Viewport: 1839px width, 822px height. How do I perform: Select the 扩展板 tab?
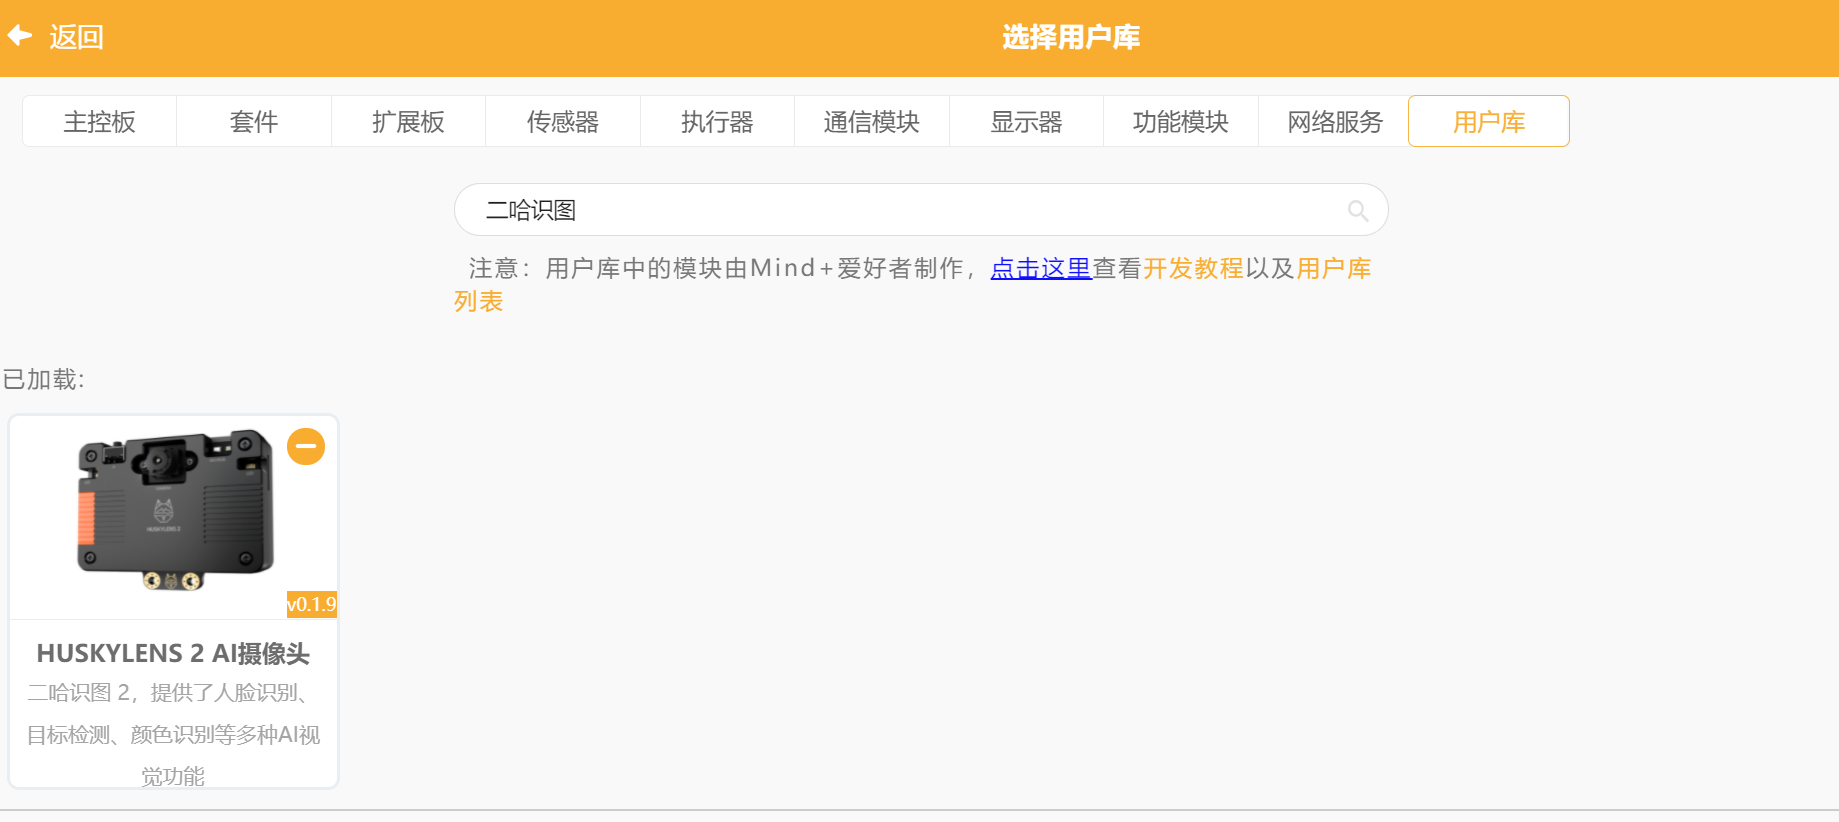click(408, 122)
